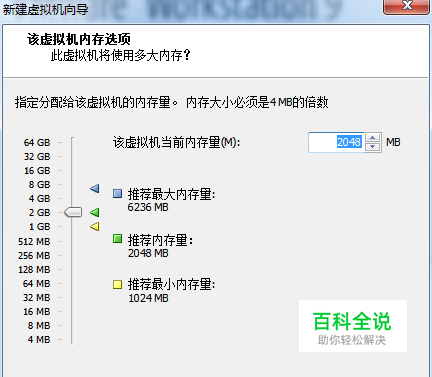
Task: Click the MB unit label beside the spinner
Action: point(393,142)
